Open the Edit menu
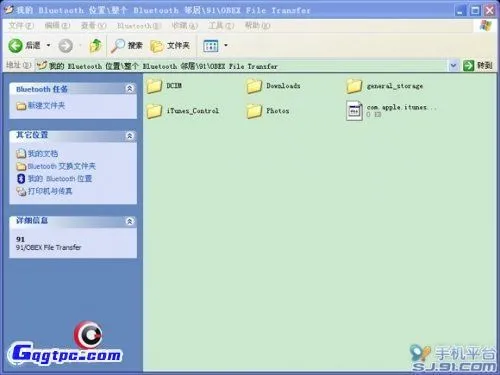The height and width of the screenshot is (375, 500). (x=57, y=26)
